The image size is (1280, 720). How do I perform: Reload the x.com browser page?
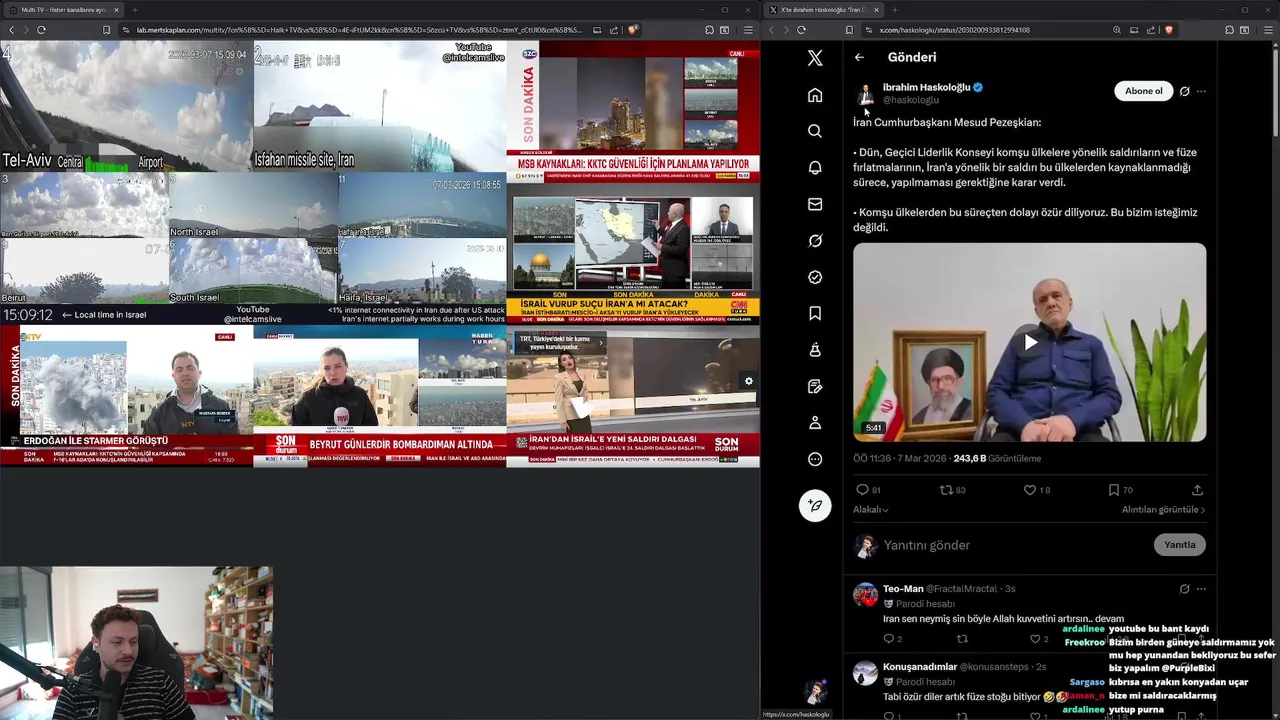[x=802, y=30]
